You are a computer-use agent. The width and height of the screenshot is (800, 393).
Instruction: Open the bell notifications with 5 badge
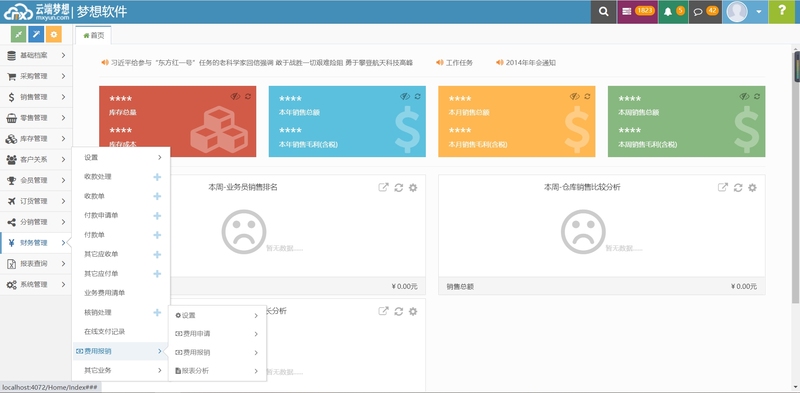point(673,12)
